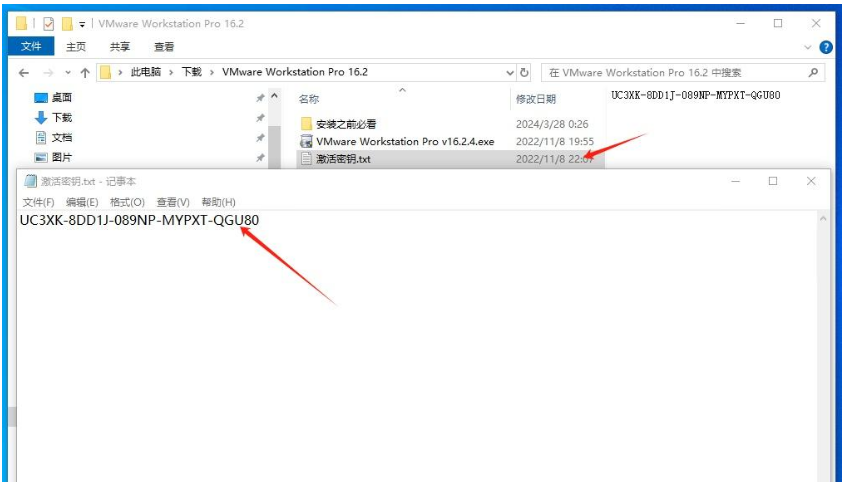Screen dimensions: 845x482
Task: Click the search magnifier icon
Action: coord(813,72)
